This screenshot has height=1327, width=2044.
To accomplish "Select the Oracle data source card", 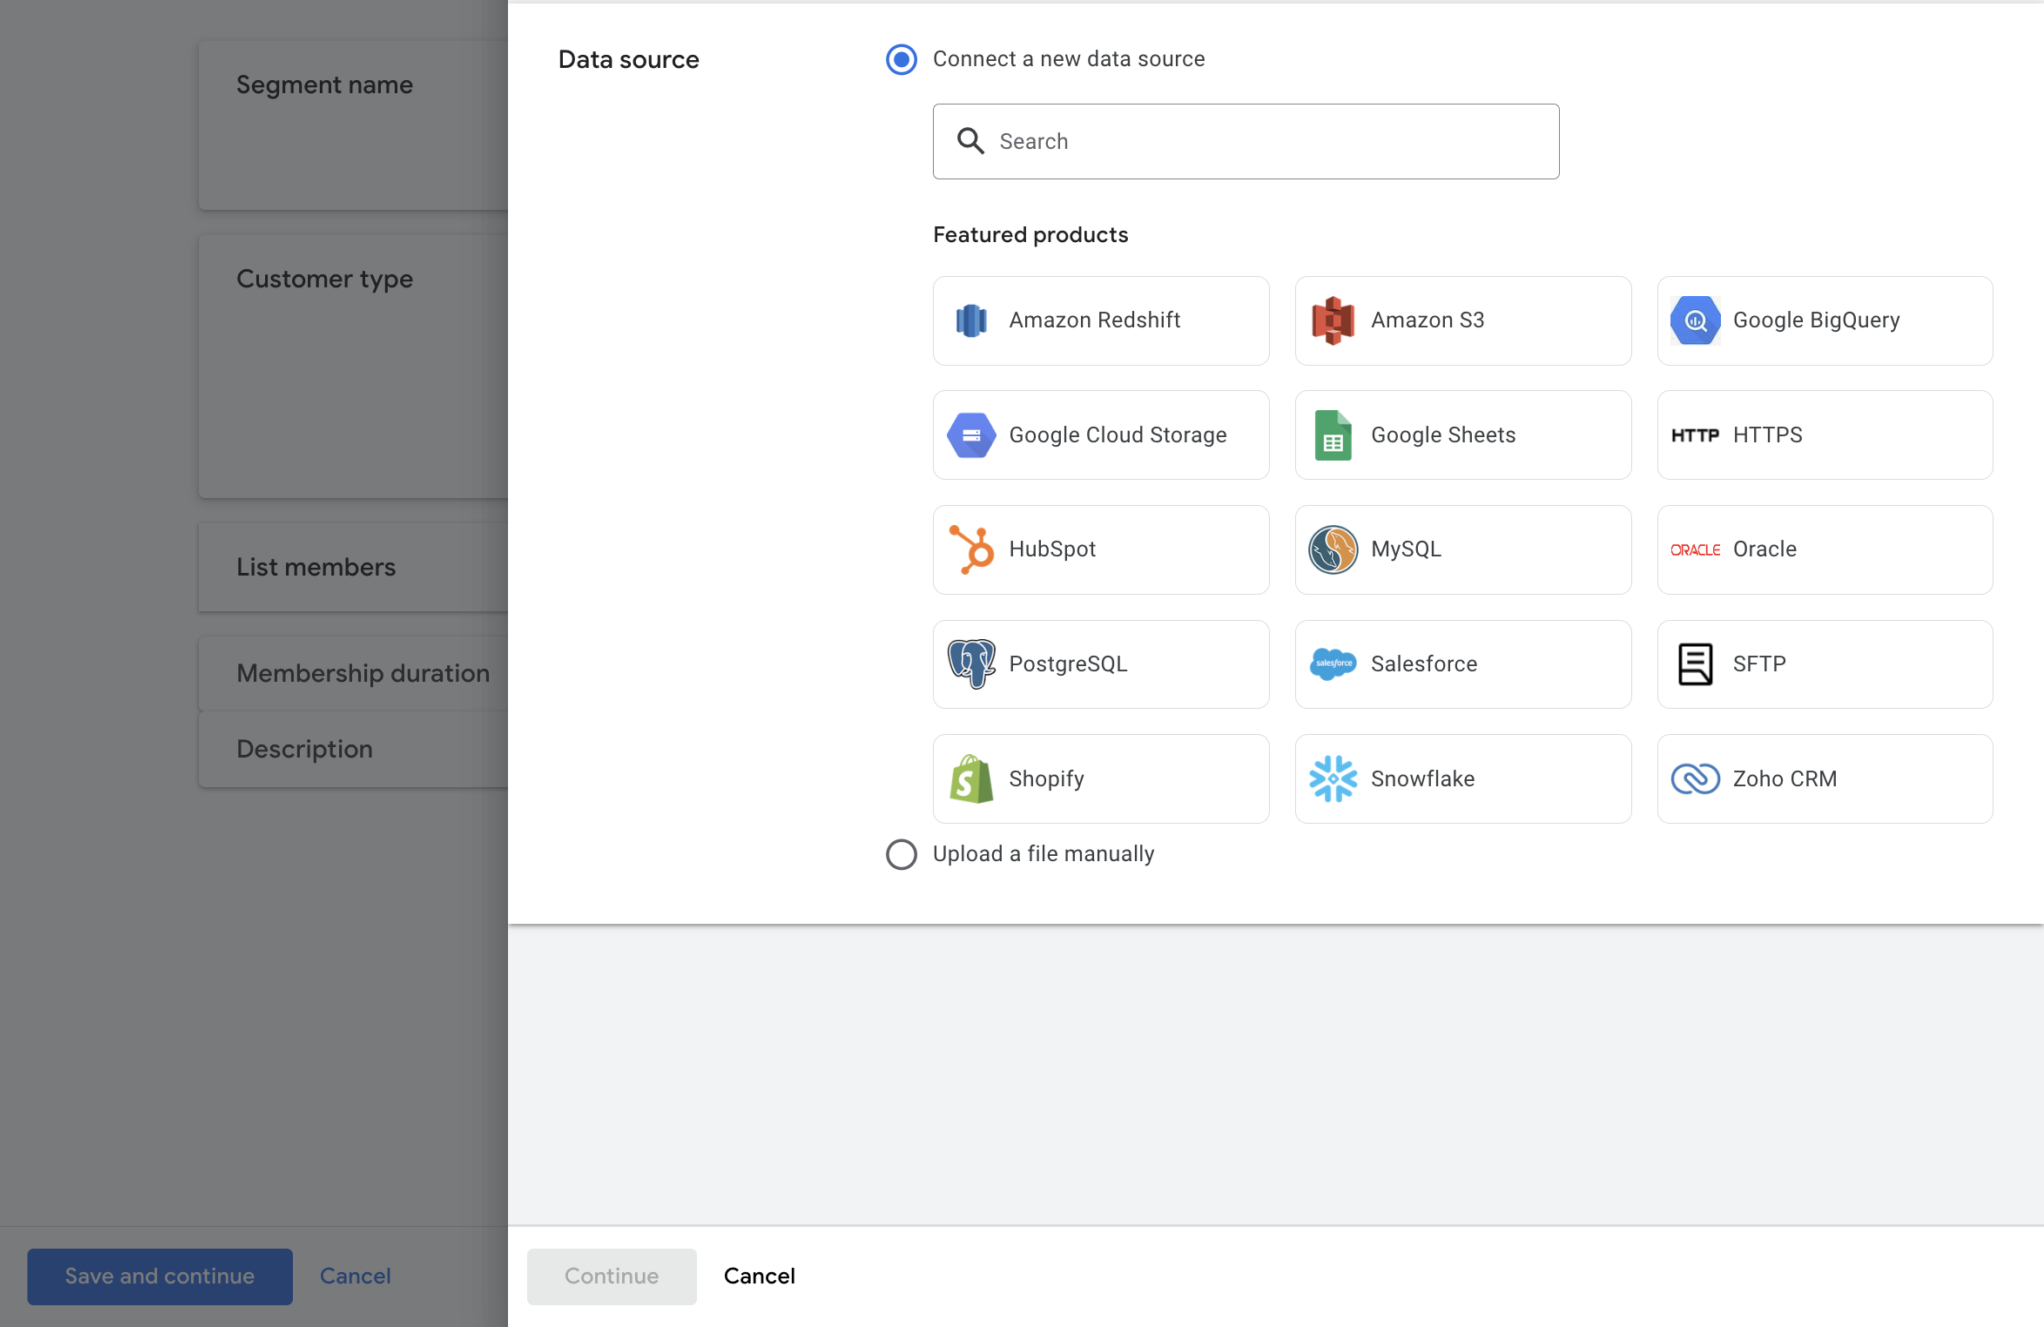I will [1824, 549].
